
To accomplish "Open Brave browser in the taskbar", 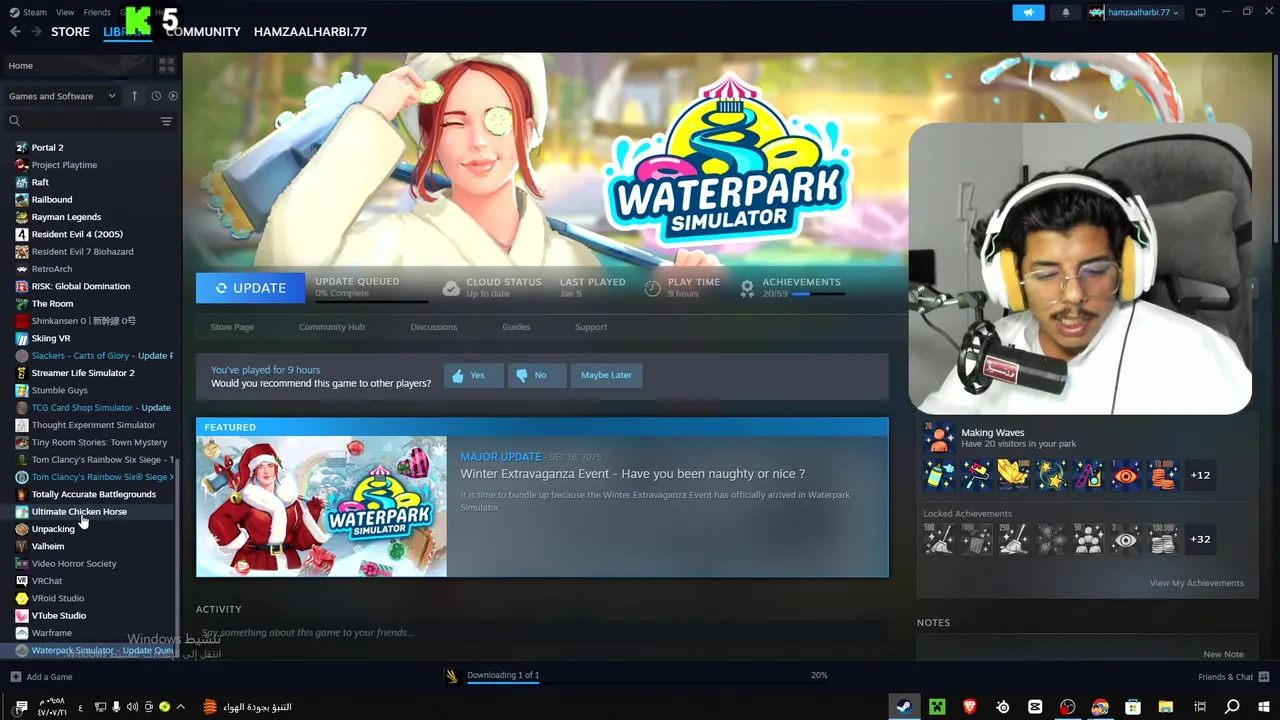I will coord(969,707).
